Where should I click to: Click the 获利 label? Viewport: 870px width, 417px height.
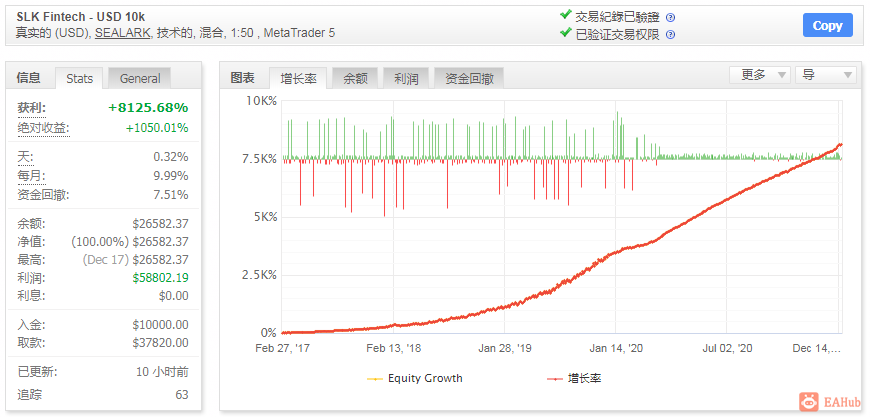[x=32, y=108]
